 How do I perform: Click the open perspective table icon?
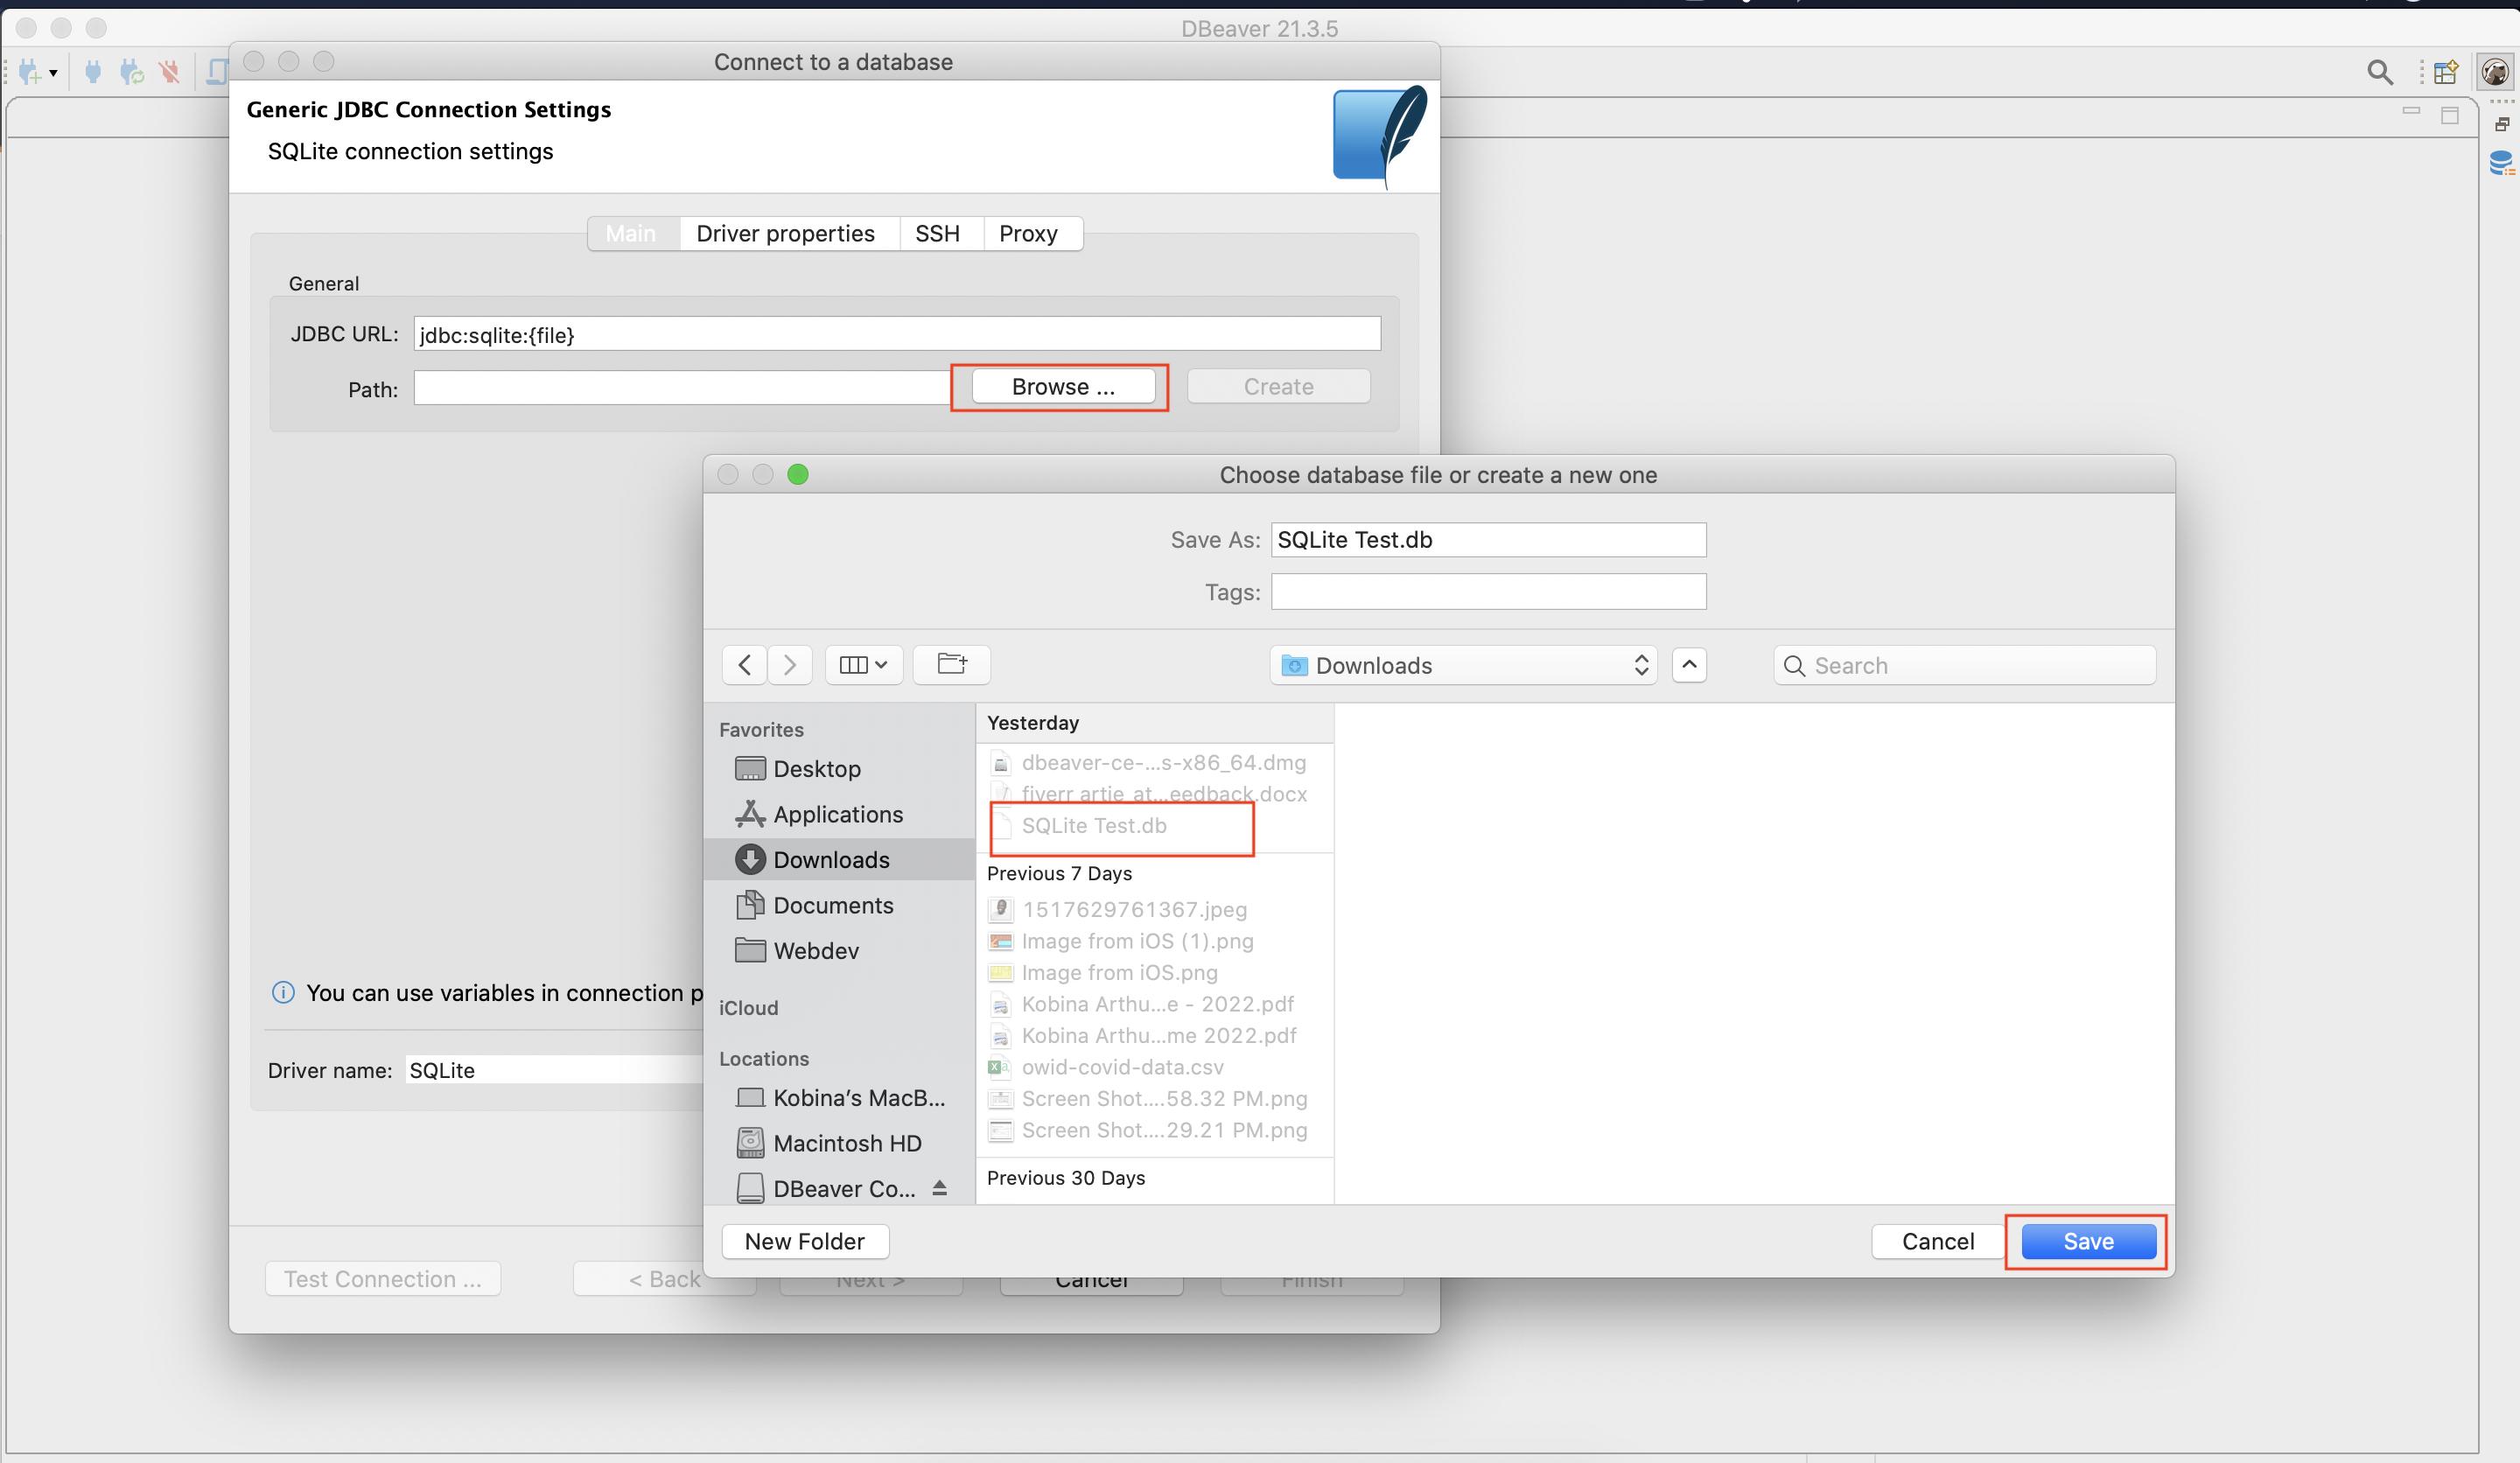pos(2446,72)
